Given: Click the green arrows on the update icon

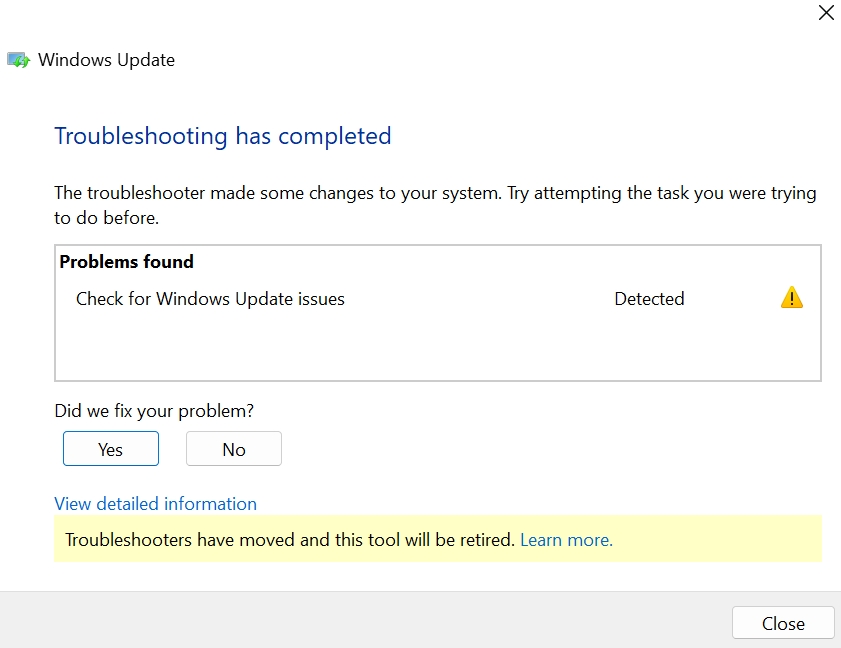Looking at the screenshot, I should [20, 62].
